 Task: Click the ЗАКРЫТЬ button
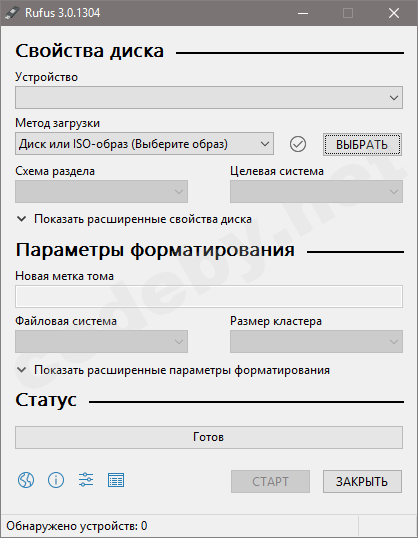362,481
